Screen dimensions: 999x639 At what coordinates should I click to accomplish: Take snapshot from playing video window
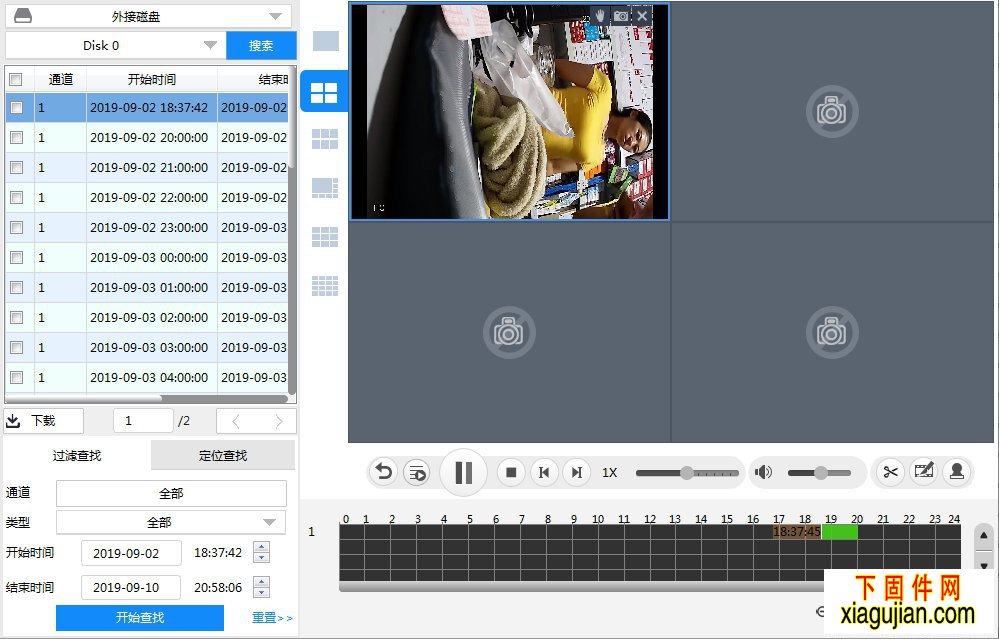[x=621, y=16]
